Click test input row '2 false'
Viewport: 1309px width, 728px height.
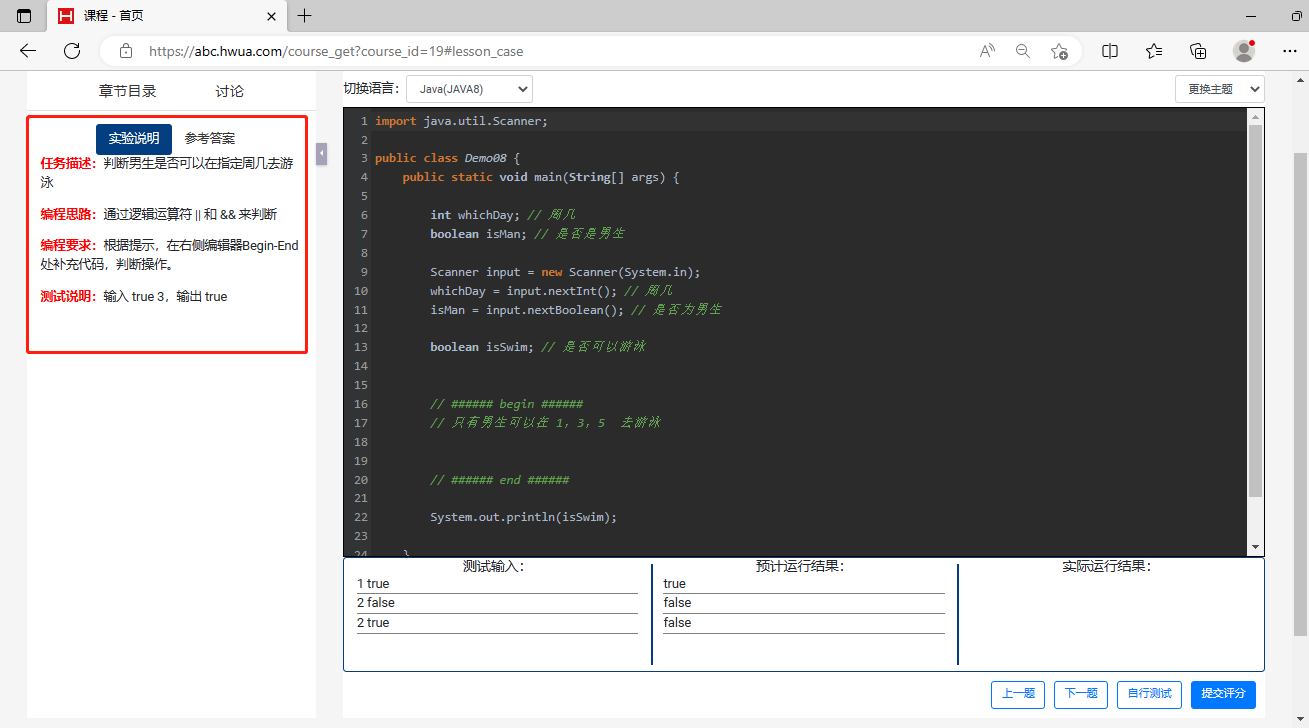pos(497,603)
